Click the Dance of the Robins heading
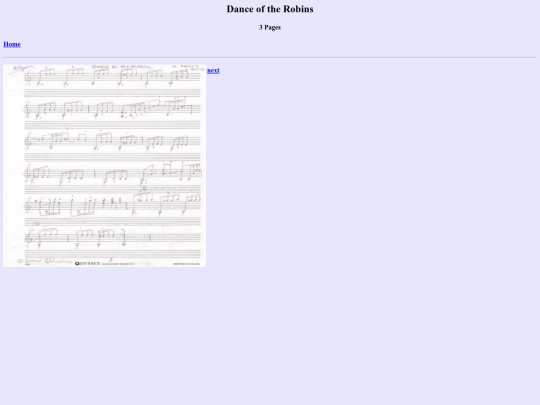Viewport: 540px width, 405px height. [x=270, y=9]
